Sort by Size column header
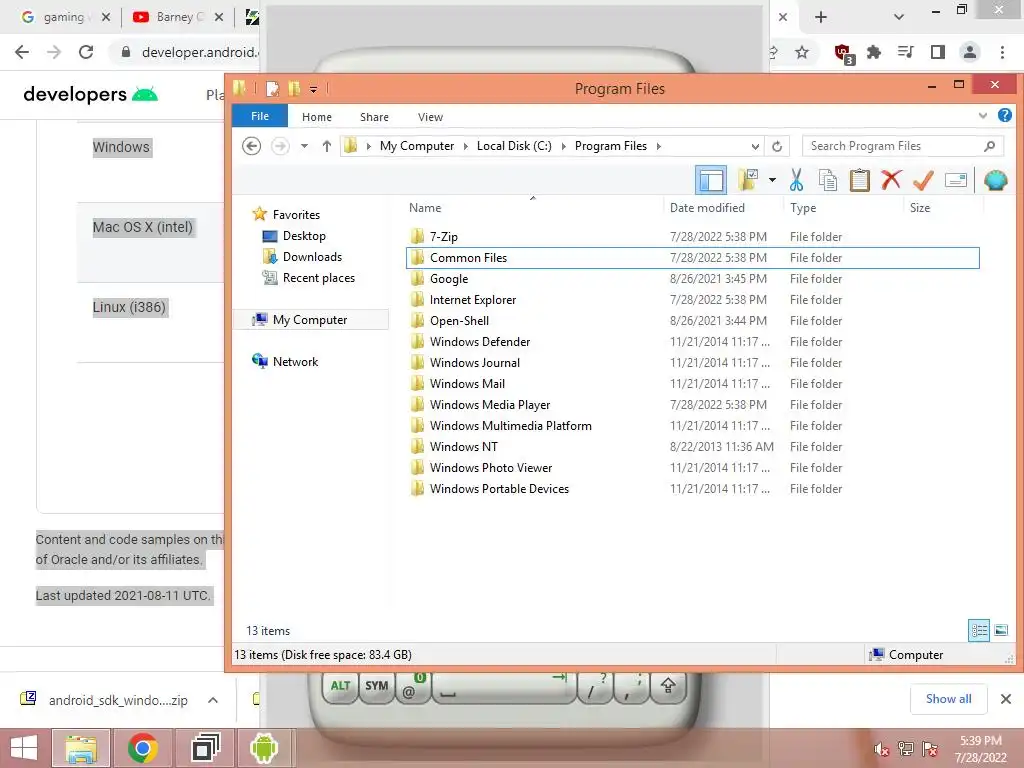 tap(920, 208)
